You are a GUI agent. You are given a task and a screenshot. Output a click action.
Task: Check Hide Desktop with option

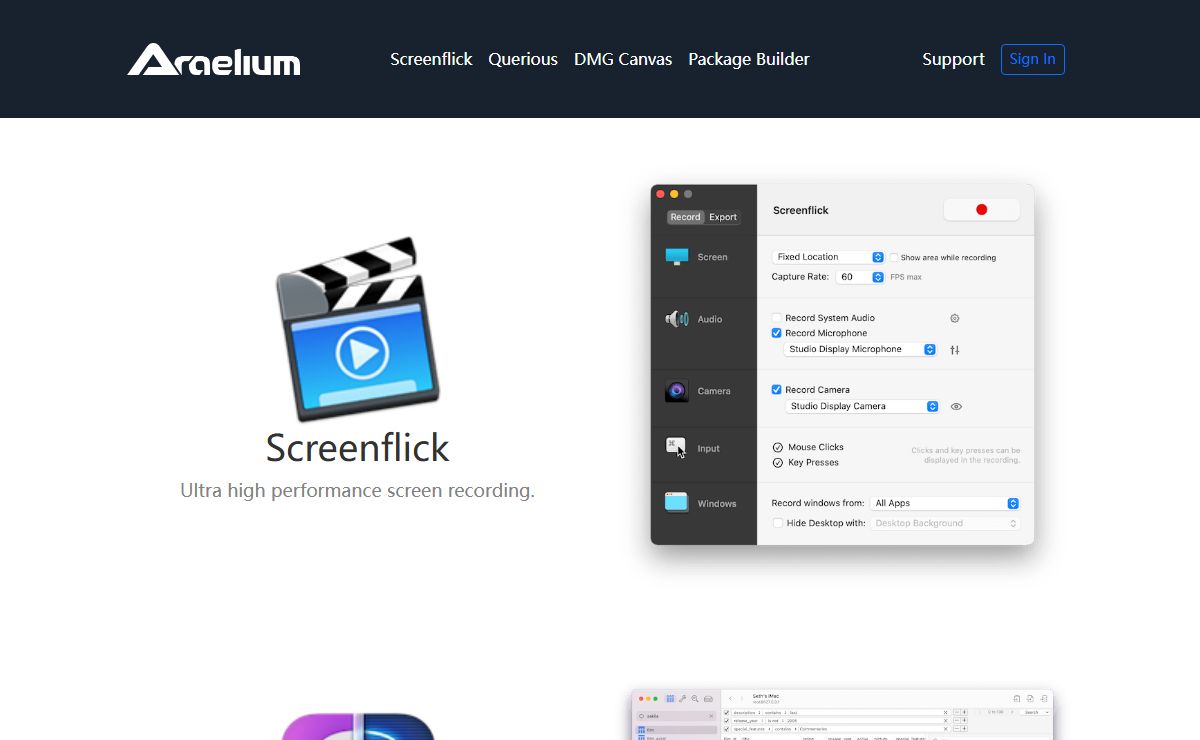click(x=778, y=523)
